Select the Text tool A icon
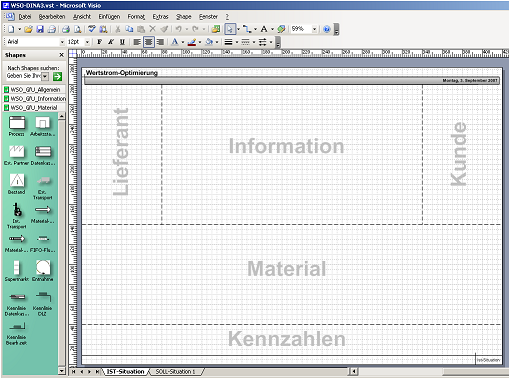Image resolution: width=509 pixels, height=378 pixels. pyautogui.click(x=264, y=29)
